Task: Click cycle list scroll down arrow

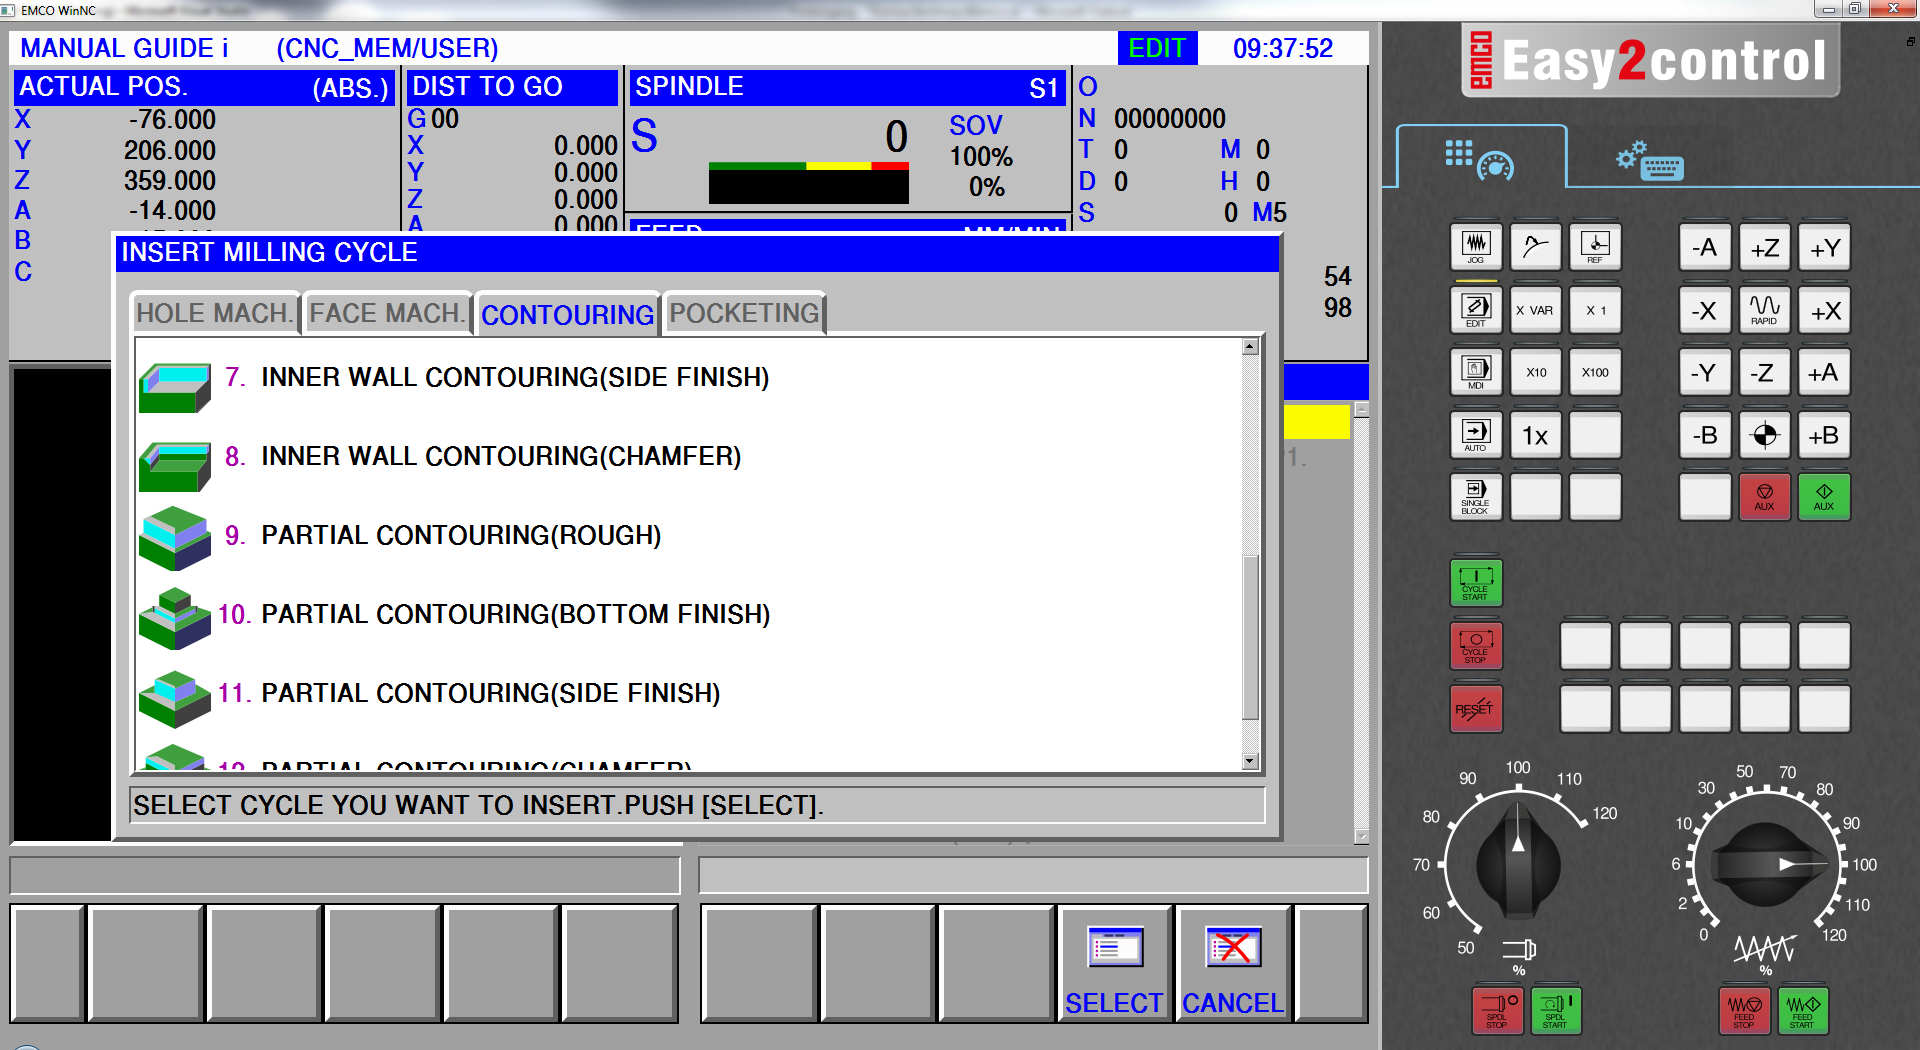Action: click(1250, 761)
